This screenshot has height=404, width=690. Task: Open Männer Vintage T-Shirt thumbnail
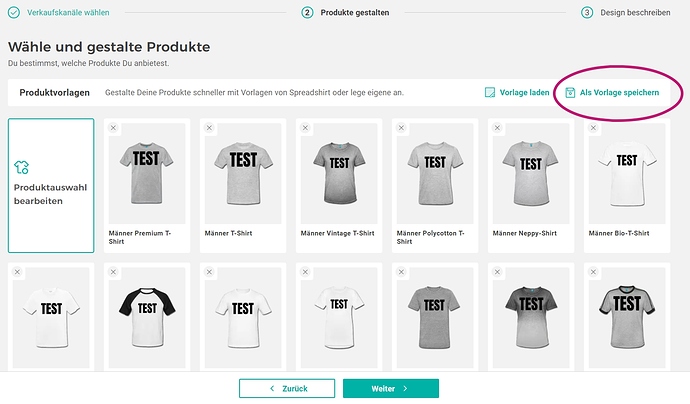point(339,170)
